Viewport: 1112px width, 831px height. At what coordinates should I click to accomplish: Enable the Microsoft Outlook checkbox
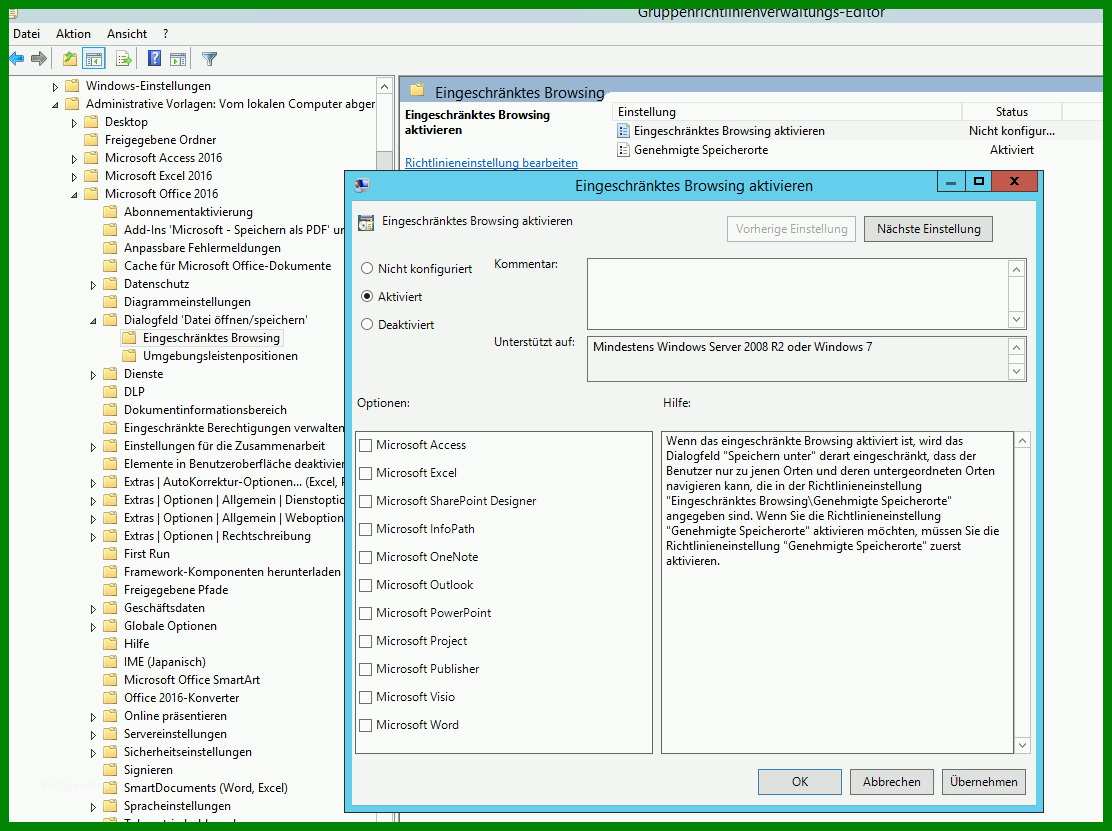click(x=366, y=585)
